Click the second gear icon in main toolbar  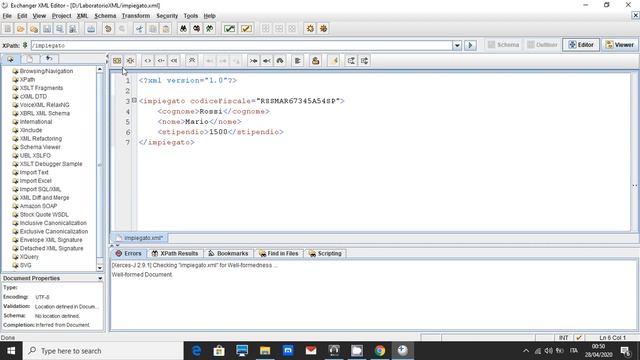point(323,29)
